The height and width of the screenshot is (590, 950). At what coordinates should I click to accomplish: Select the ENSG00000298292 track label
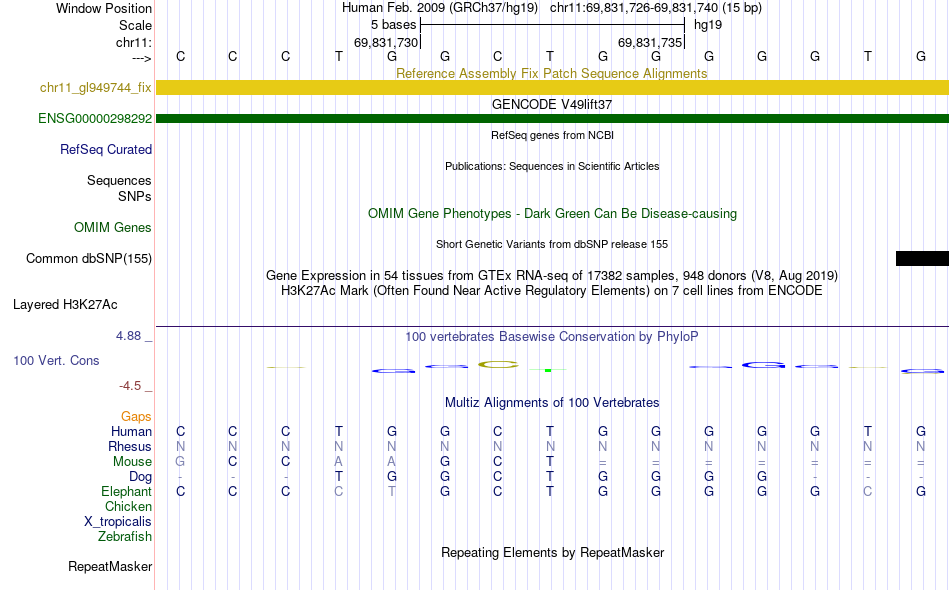(95, 119)
